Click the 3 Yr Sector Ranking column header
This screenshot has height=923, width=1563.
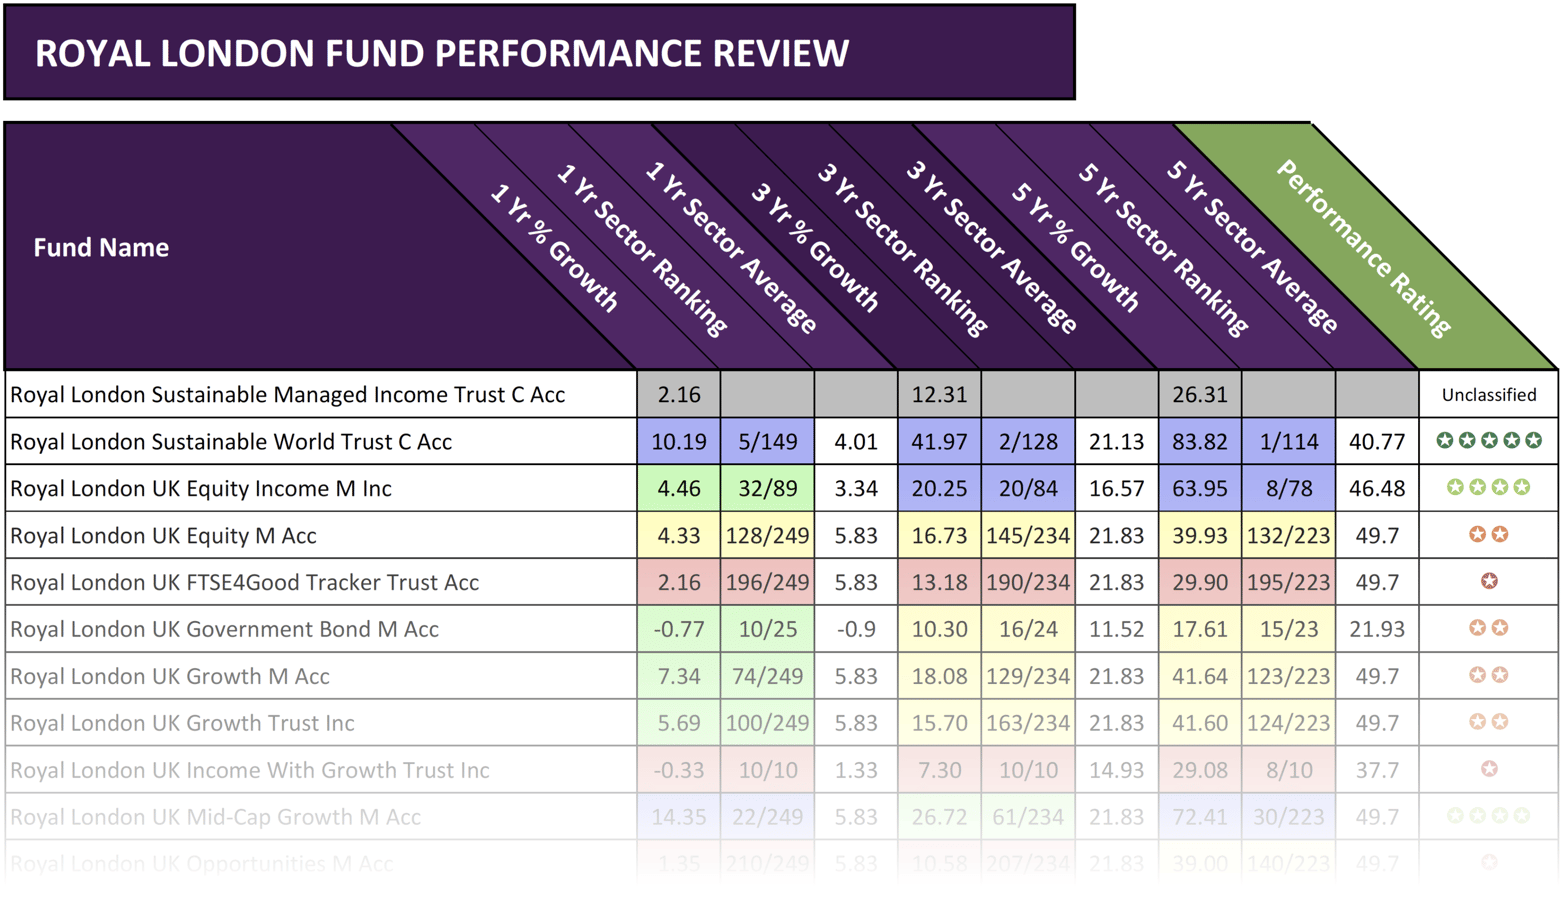(903, 248)
